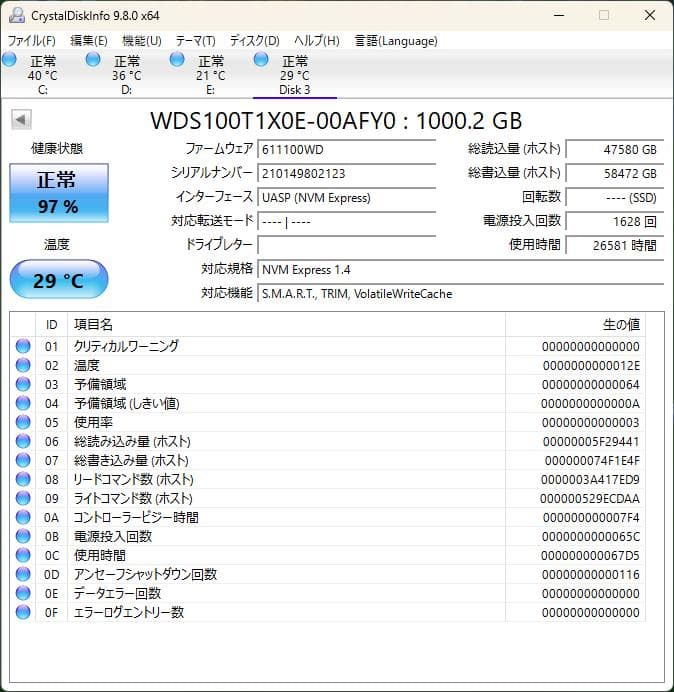This screenshot has width=674, height=692.
Task: Click raw value 00000000067D5
Action: point(590,556)
